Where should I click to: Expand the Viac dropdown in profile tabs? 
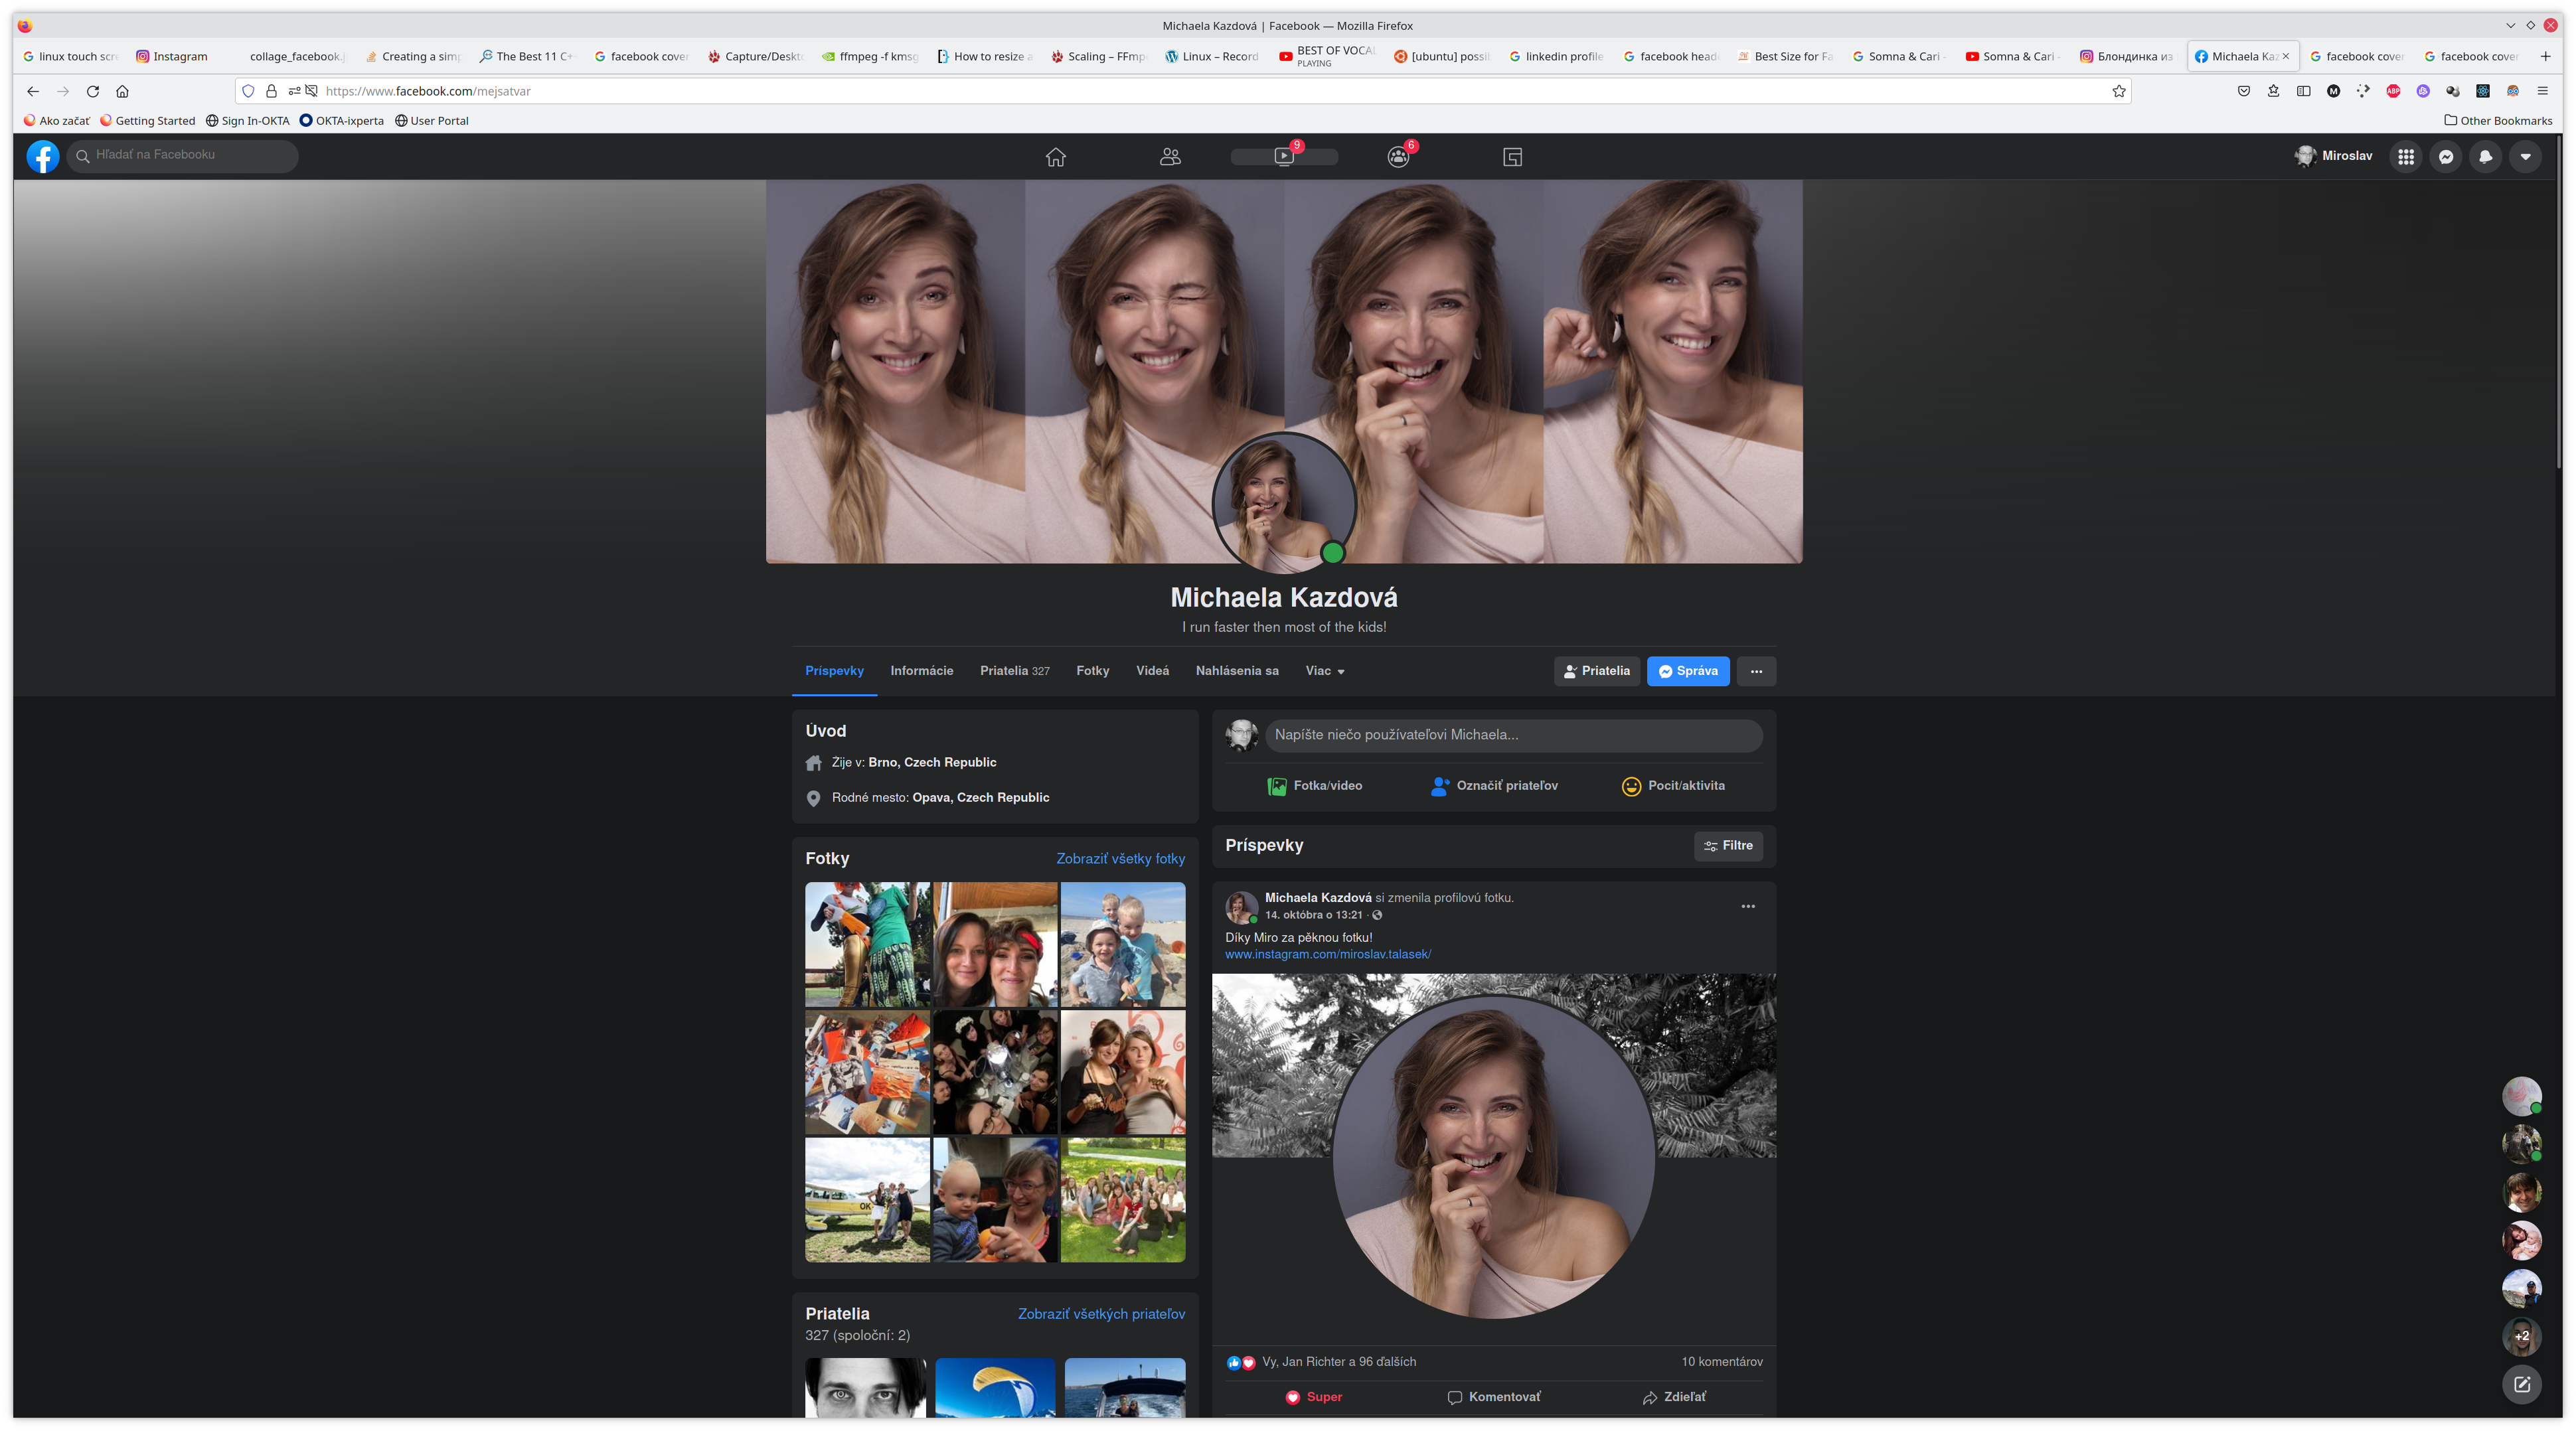(1324, 671)
